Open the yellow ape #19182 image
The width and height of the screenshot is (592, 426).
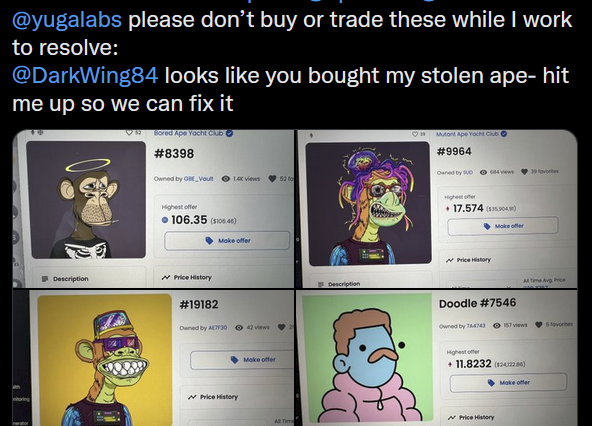coord(105,360)
